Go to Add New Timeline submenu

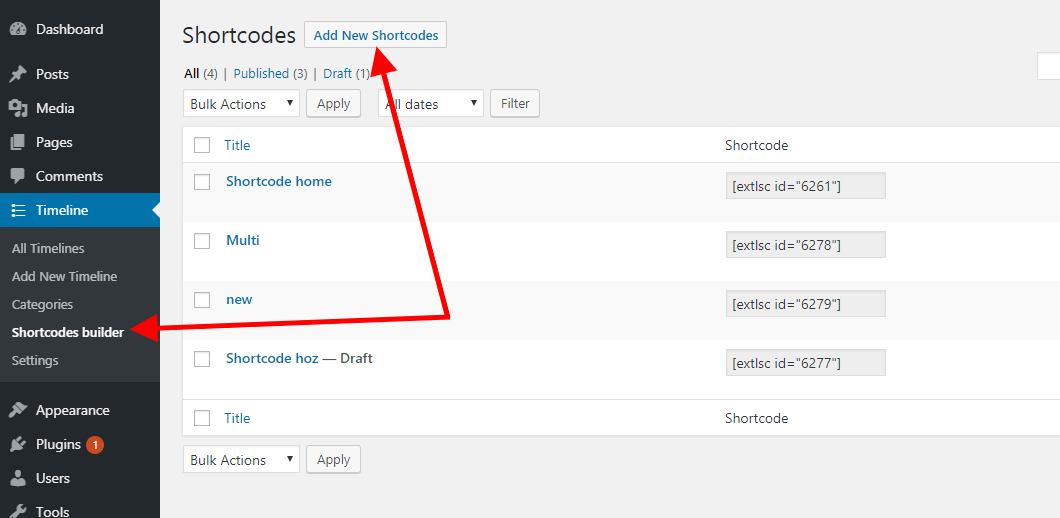click(x=64, y=276)
